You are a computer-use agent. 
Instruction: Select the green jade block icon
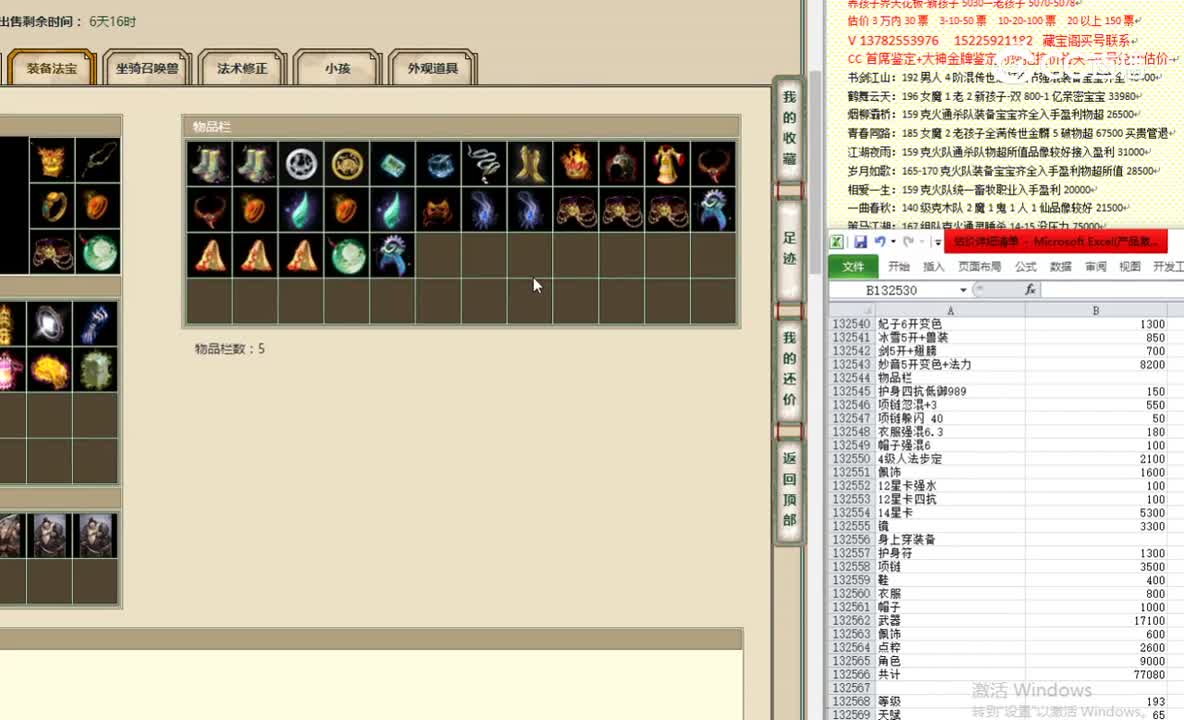[96, 370]
